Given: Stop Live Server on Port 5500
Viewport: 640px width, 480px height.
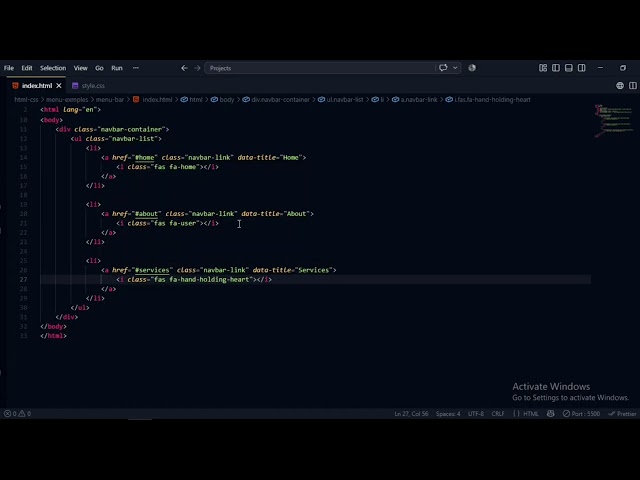Looking at the screenshot, I should coord(581,413).
